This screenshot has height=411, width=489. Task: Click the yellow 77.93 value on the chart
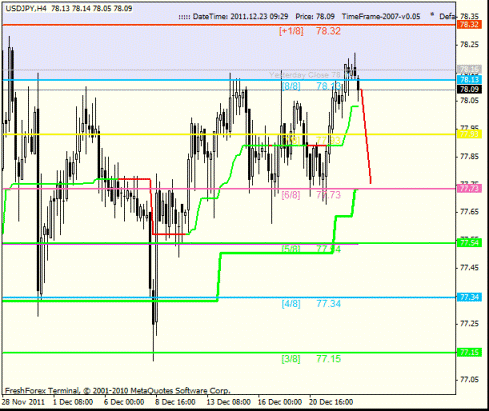point(328,140)
